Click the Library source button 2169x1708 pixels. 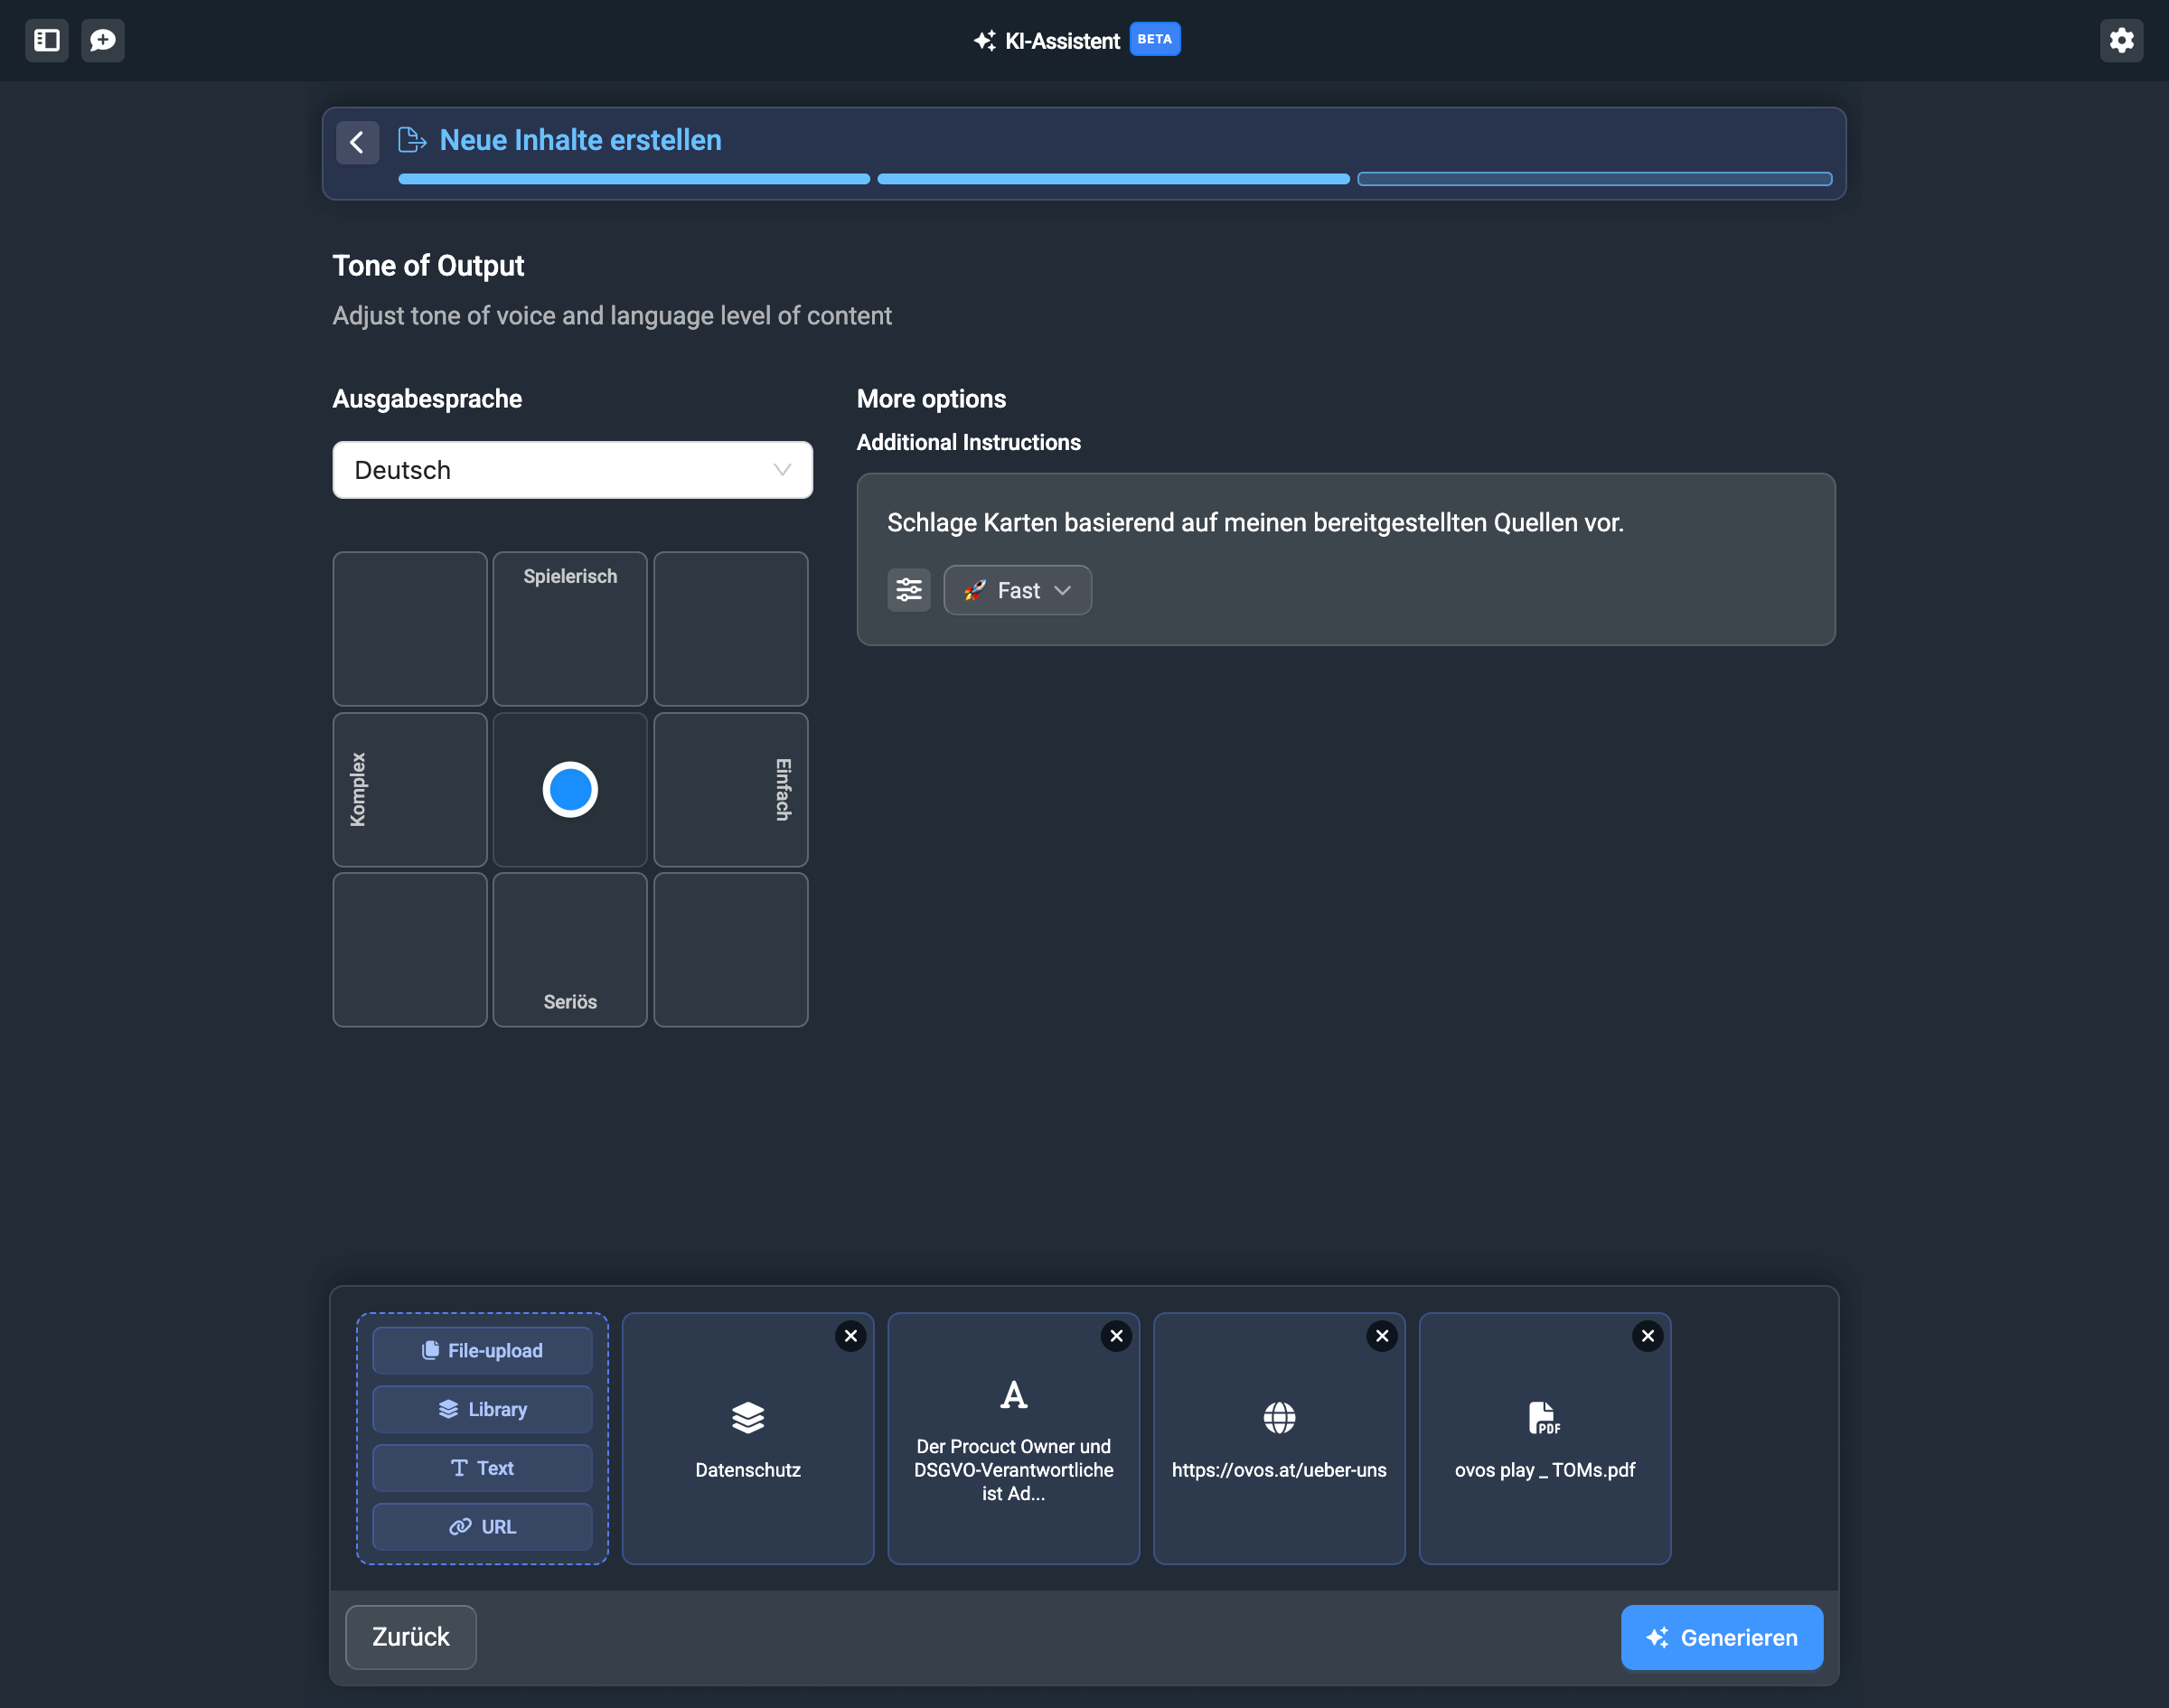tap(482, 1409)
